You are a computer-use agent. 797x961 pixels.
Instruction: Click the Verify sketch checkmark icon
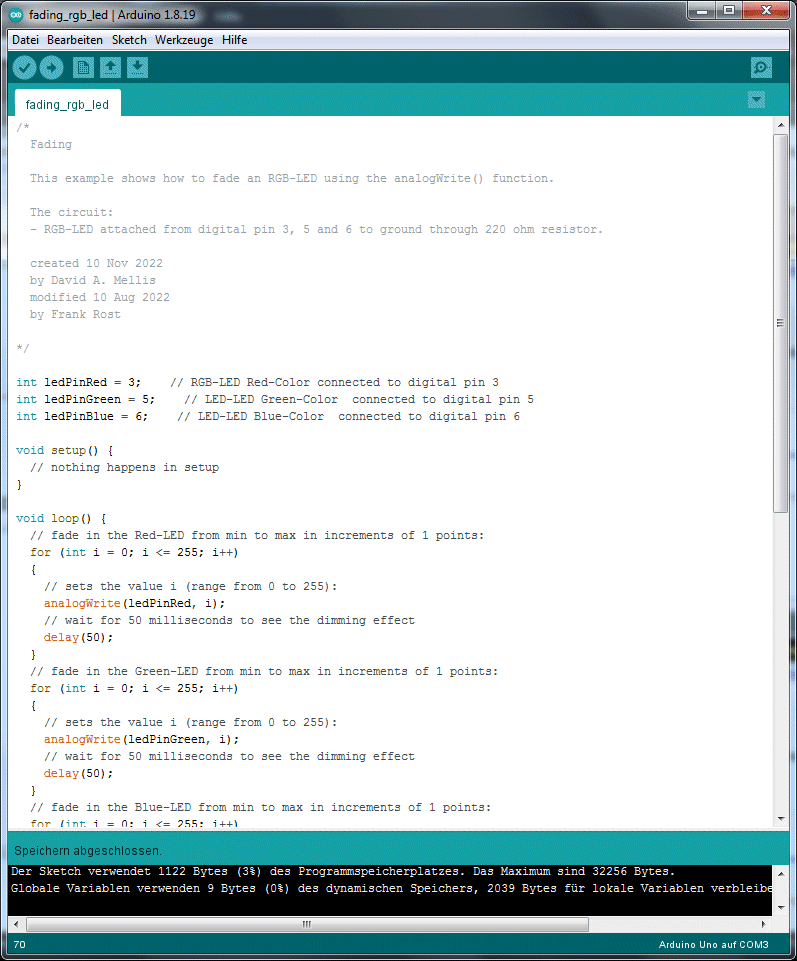click(25, 67)
